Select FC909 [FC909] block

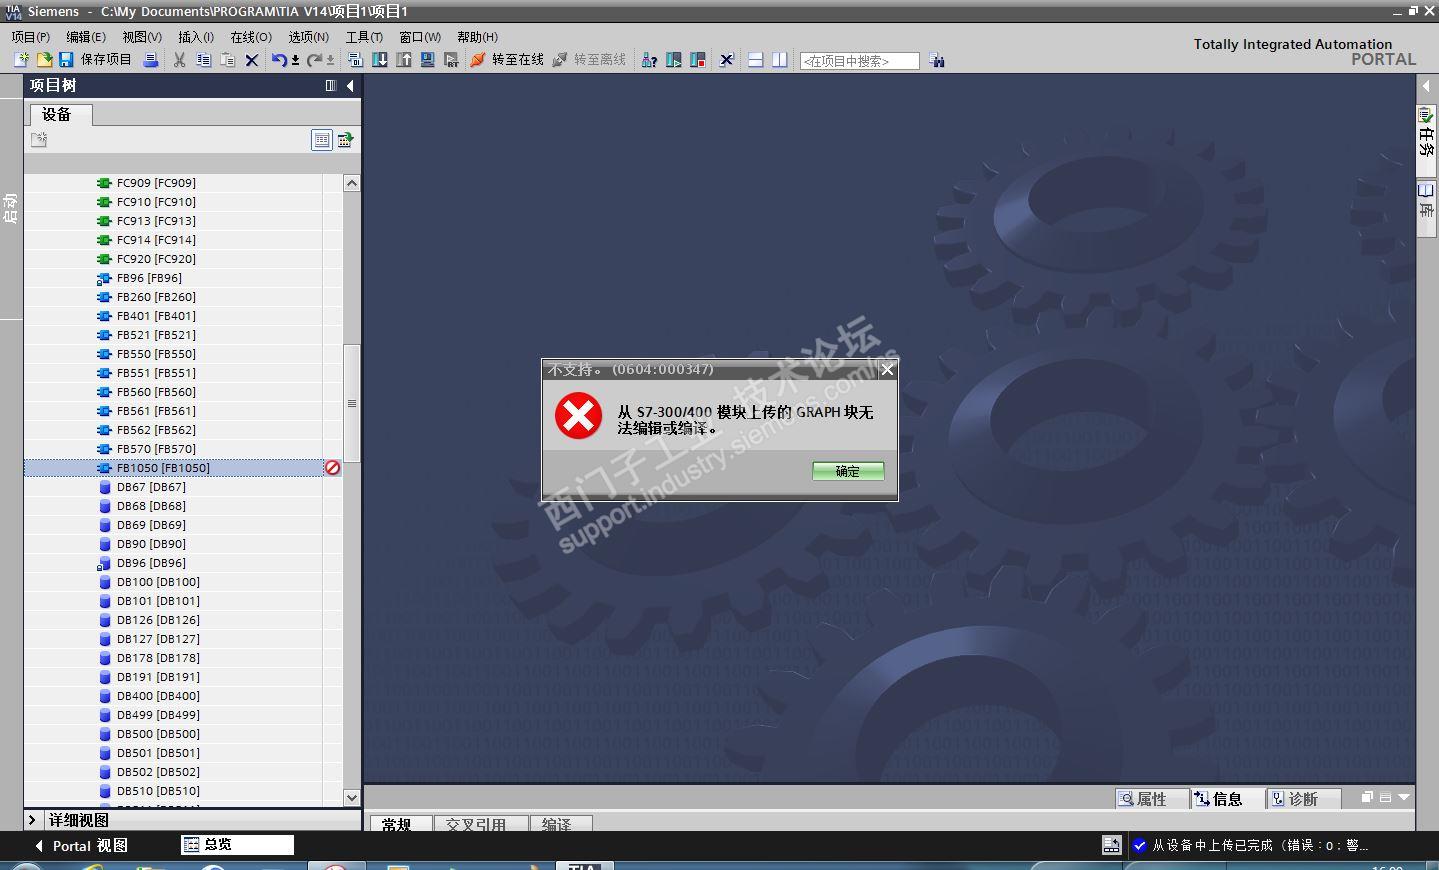[x=156, y=183]
